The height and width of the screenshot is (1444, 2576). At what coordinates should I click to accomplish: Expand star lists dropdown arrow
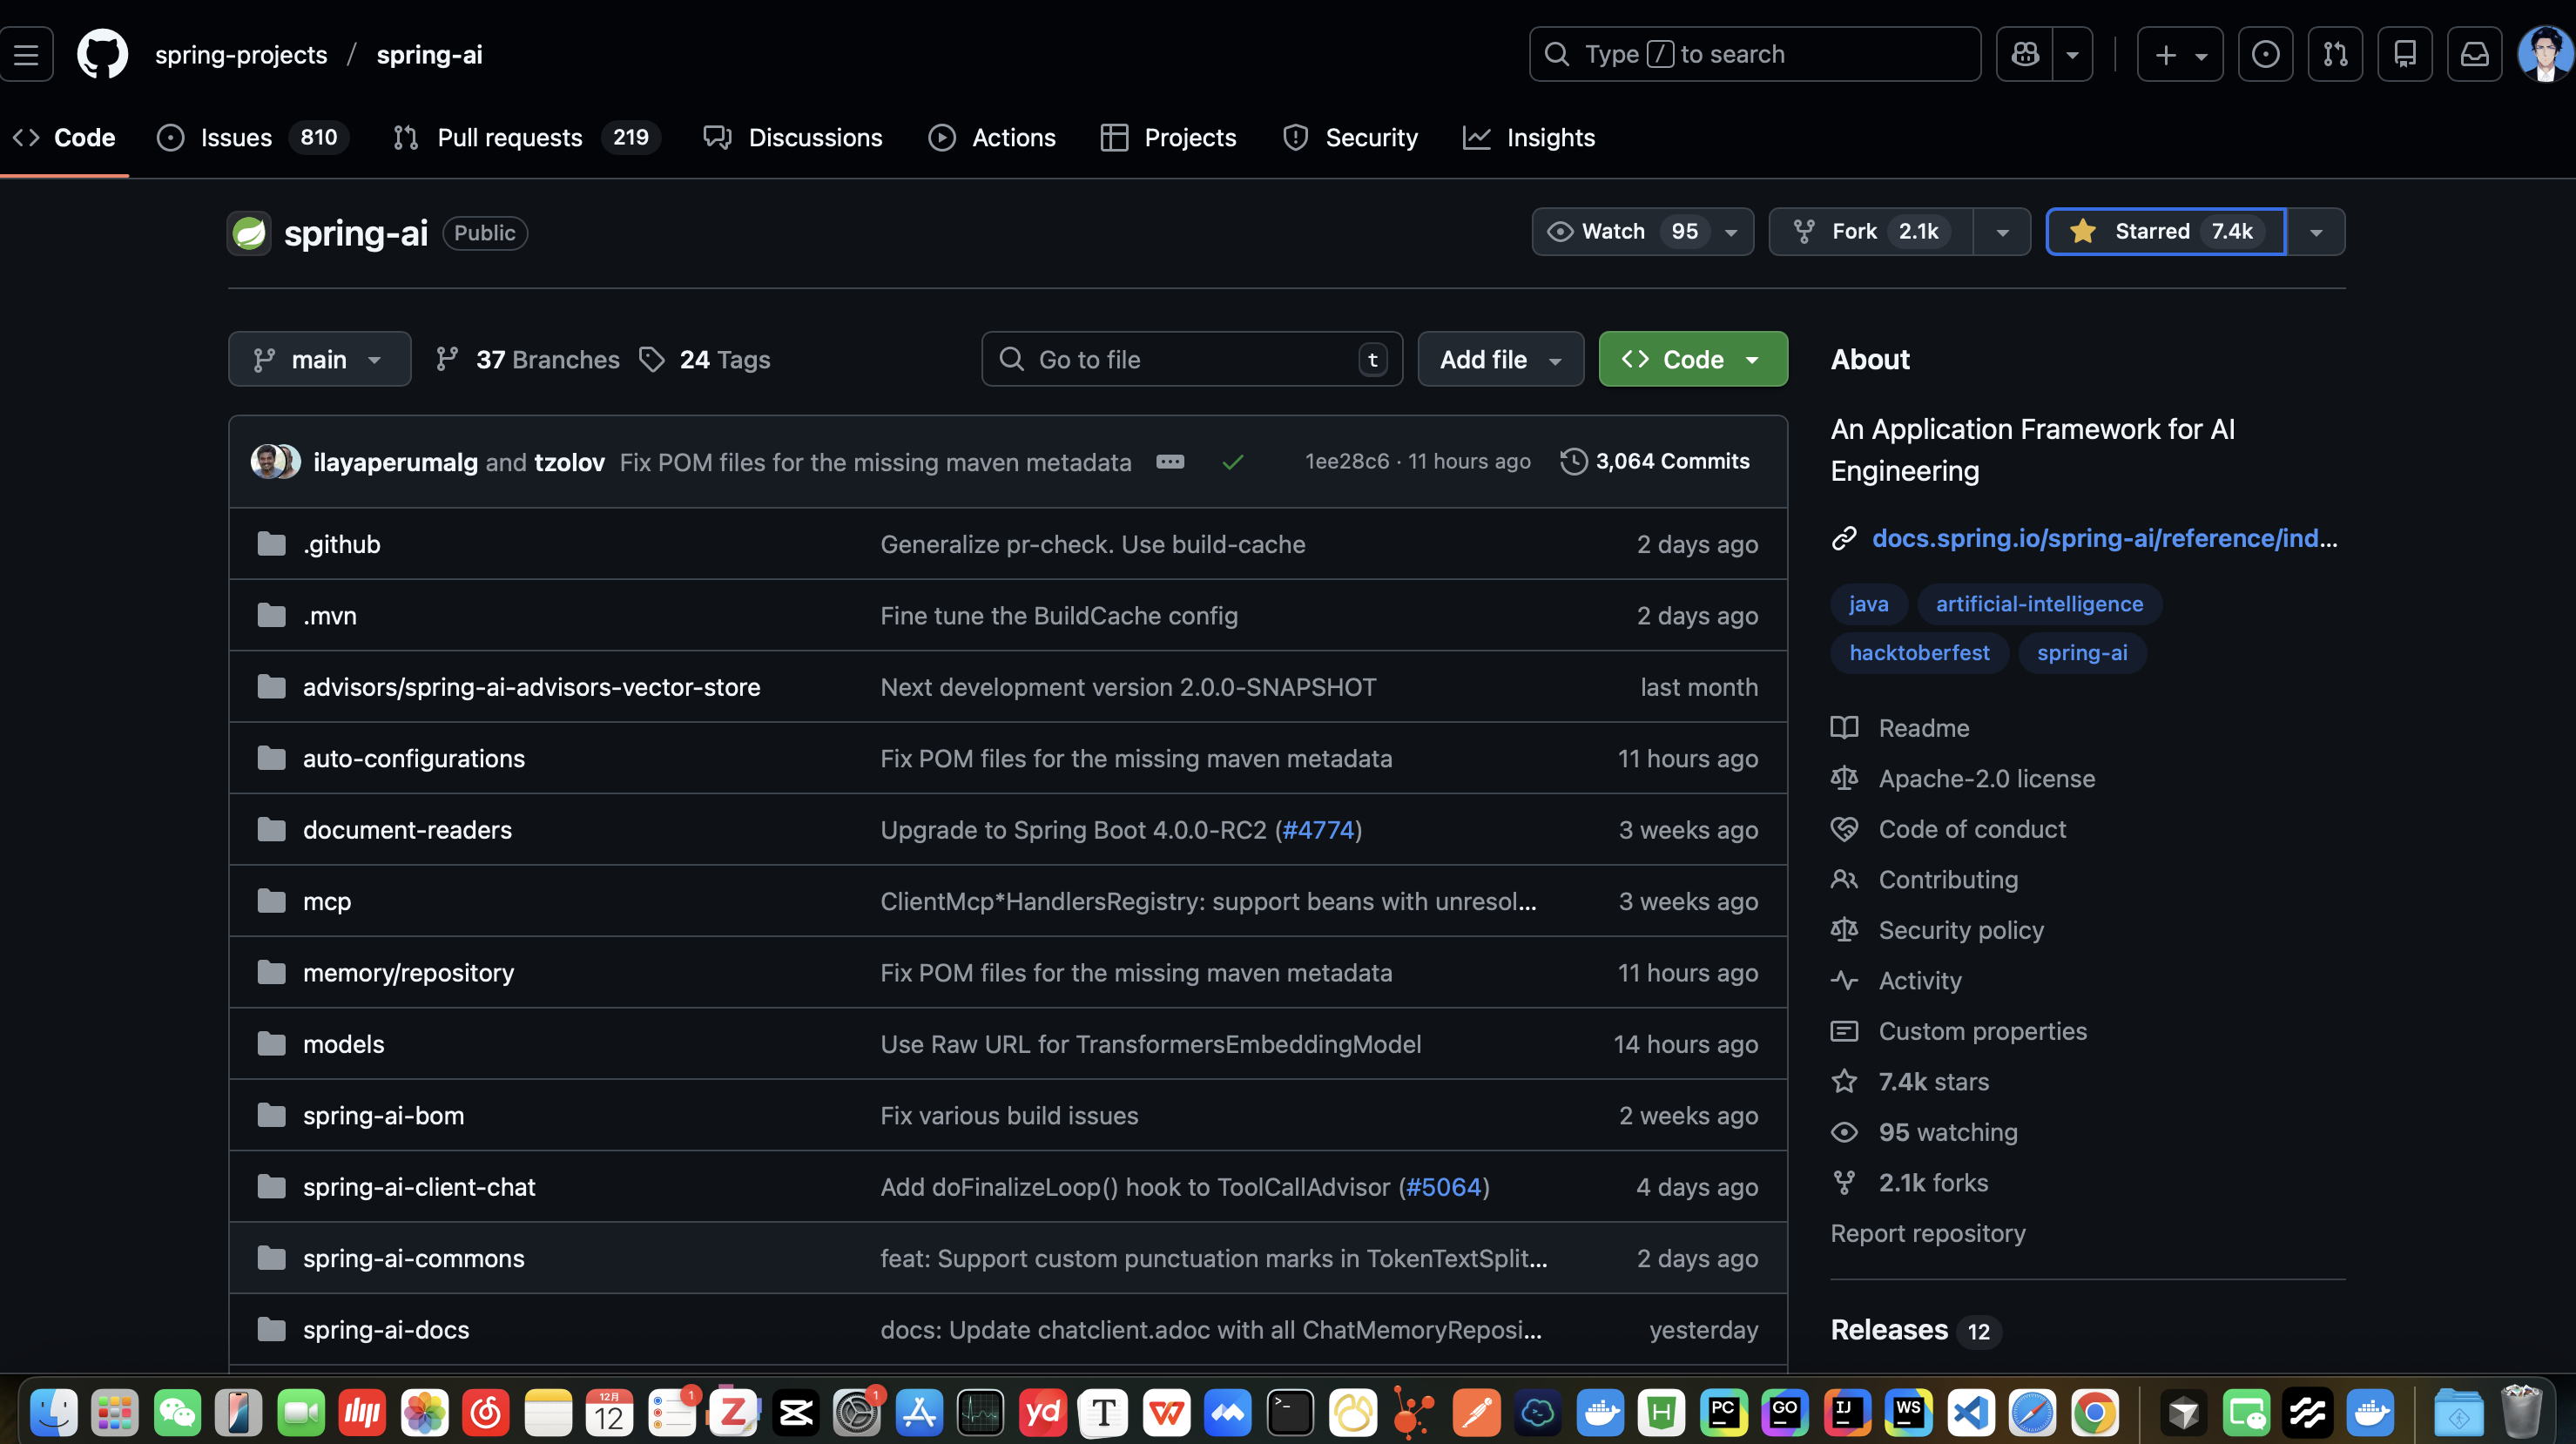[2316, 232]
